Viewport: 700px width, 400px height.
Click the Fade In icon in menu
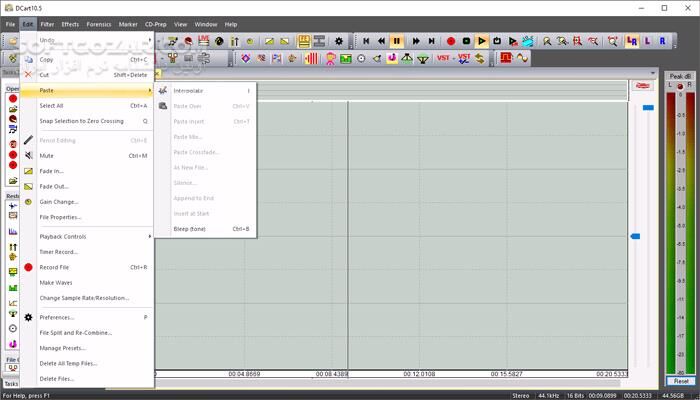(x=28, y=171)
